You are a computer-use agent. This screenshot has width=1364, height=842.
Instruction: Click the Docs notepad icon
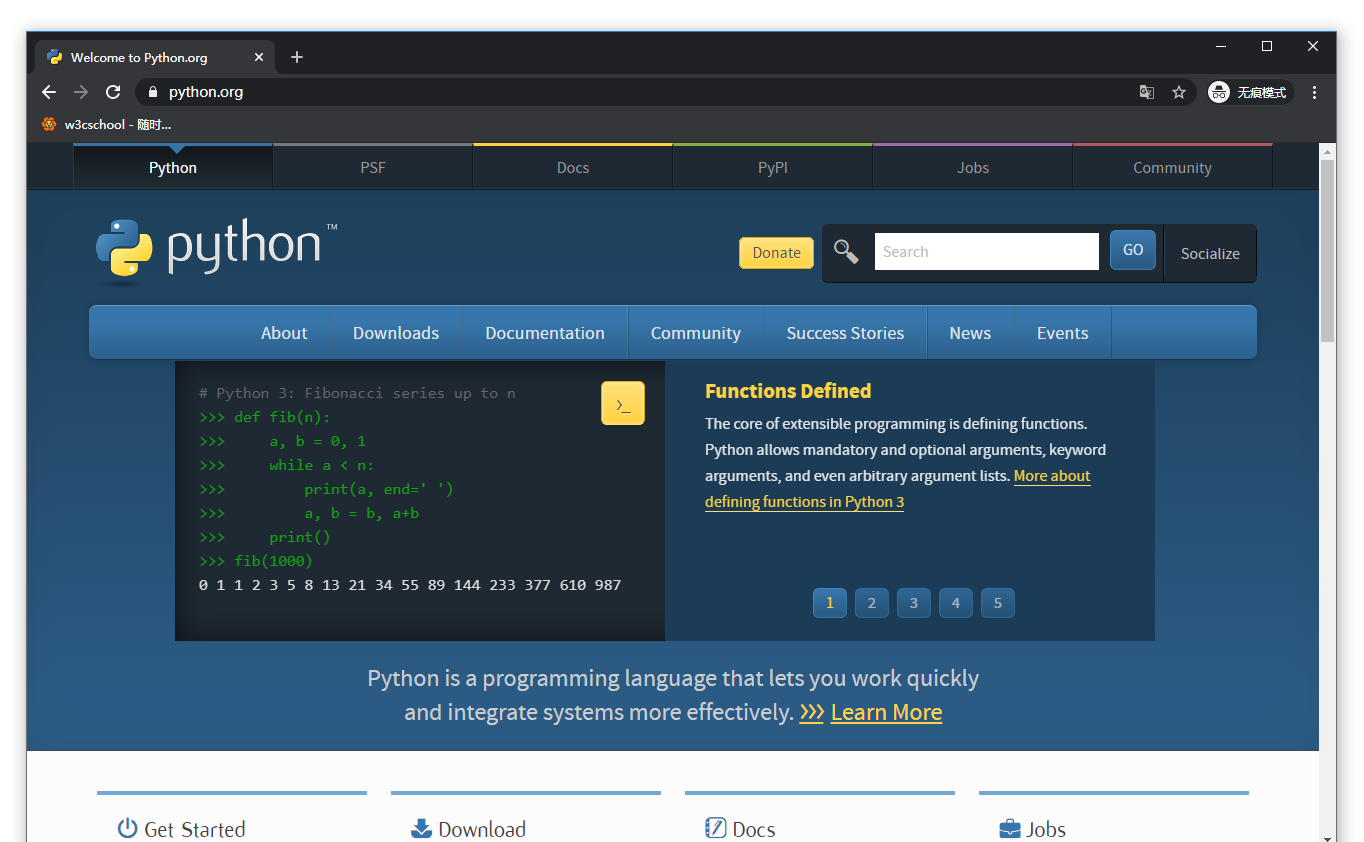(x=715, y=828)
